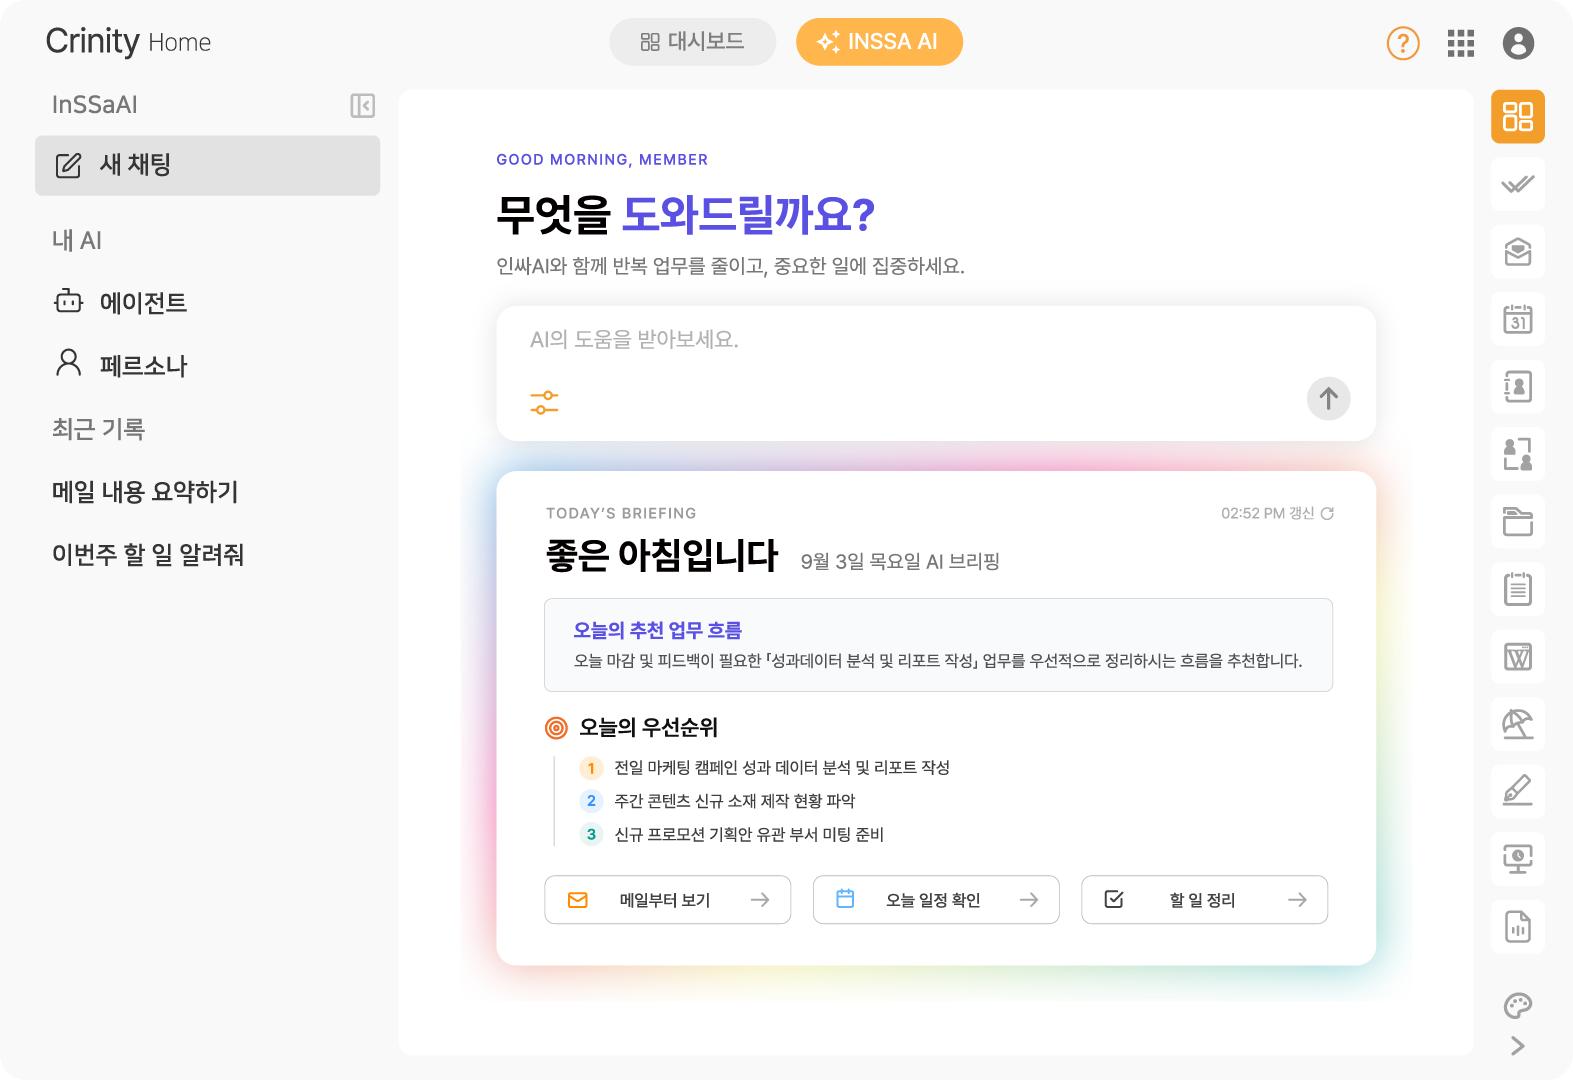Start a 새 채팅
The image size is (1573, 1080).
coord(207,165)
